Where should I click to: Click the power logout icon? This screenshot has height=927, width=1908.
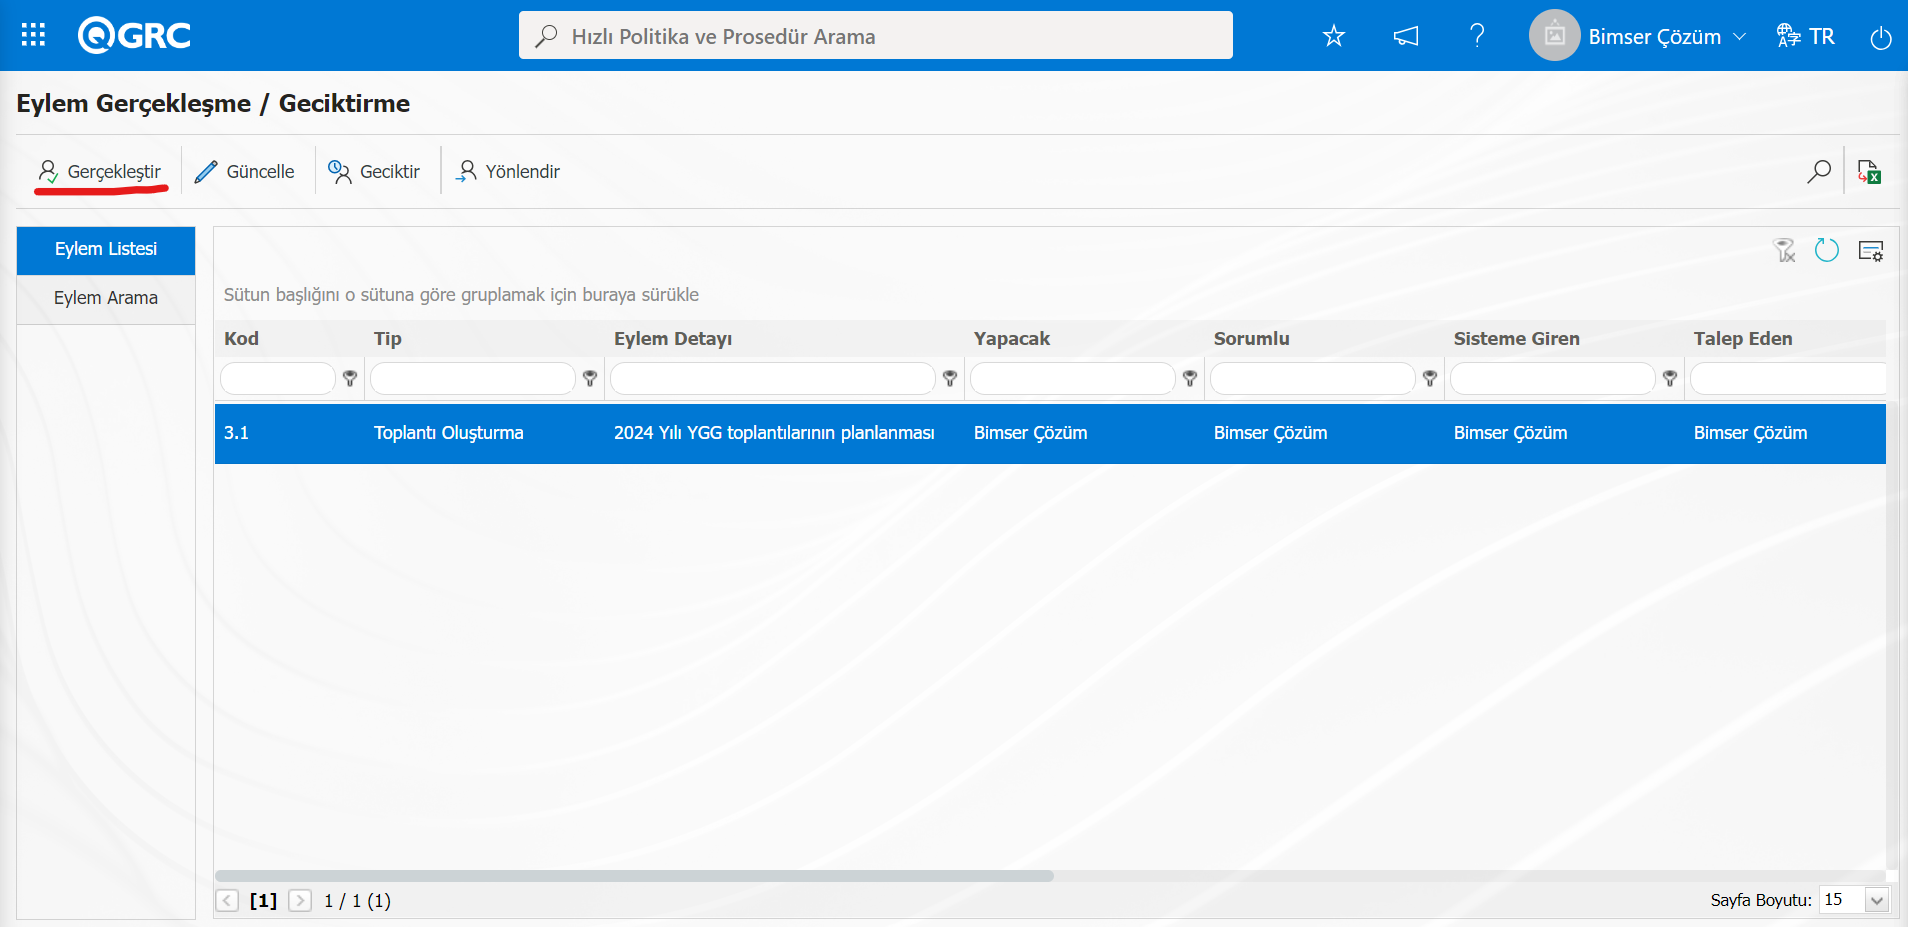coord(1881,37)
